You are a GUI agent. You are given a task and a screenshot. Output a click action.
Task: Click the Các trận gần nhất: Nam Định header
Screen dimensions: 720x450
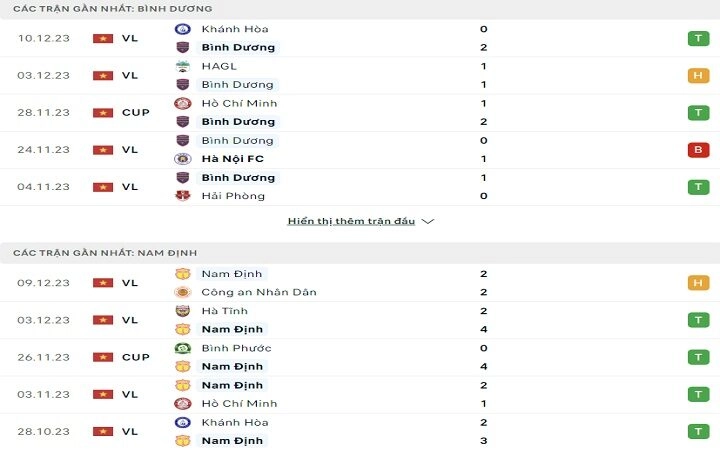click(x=105, y=253)
